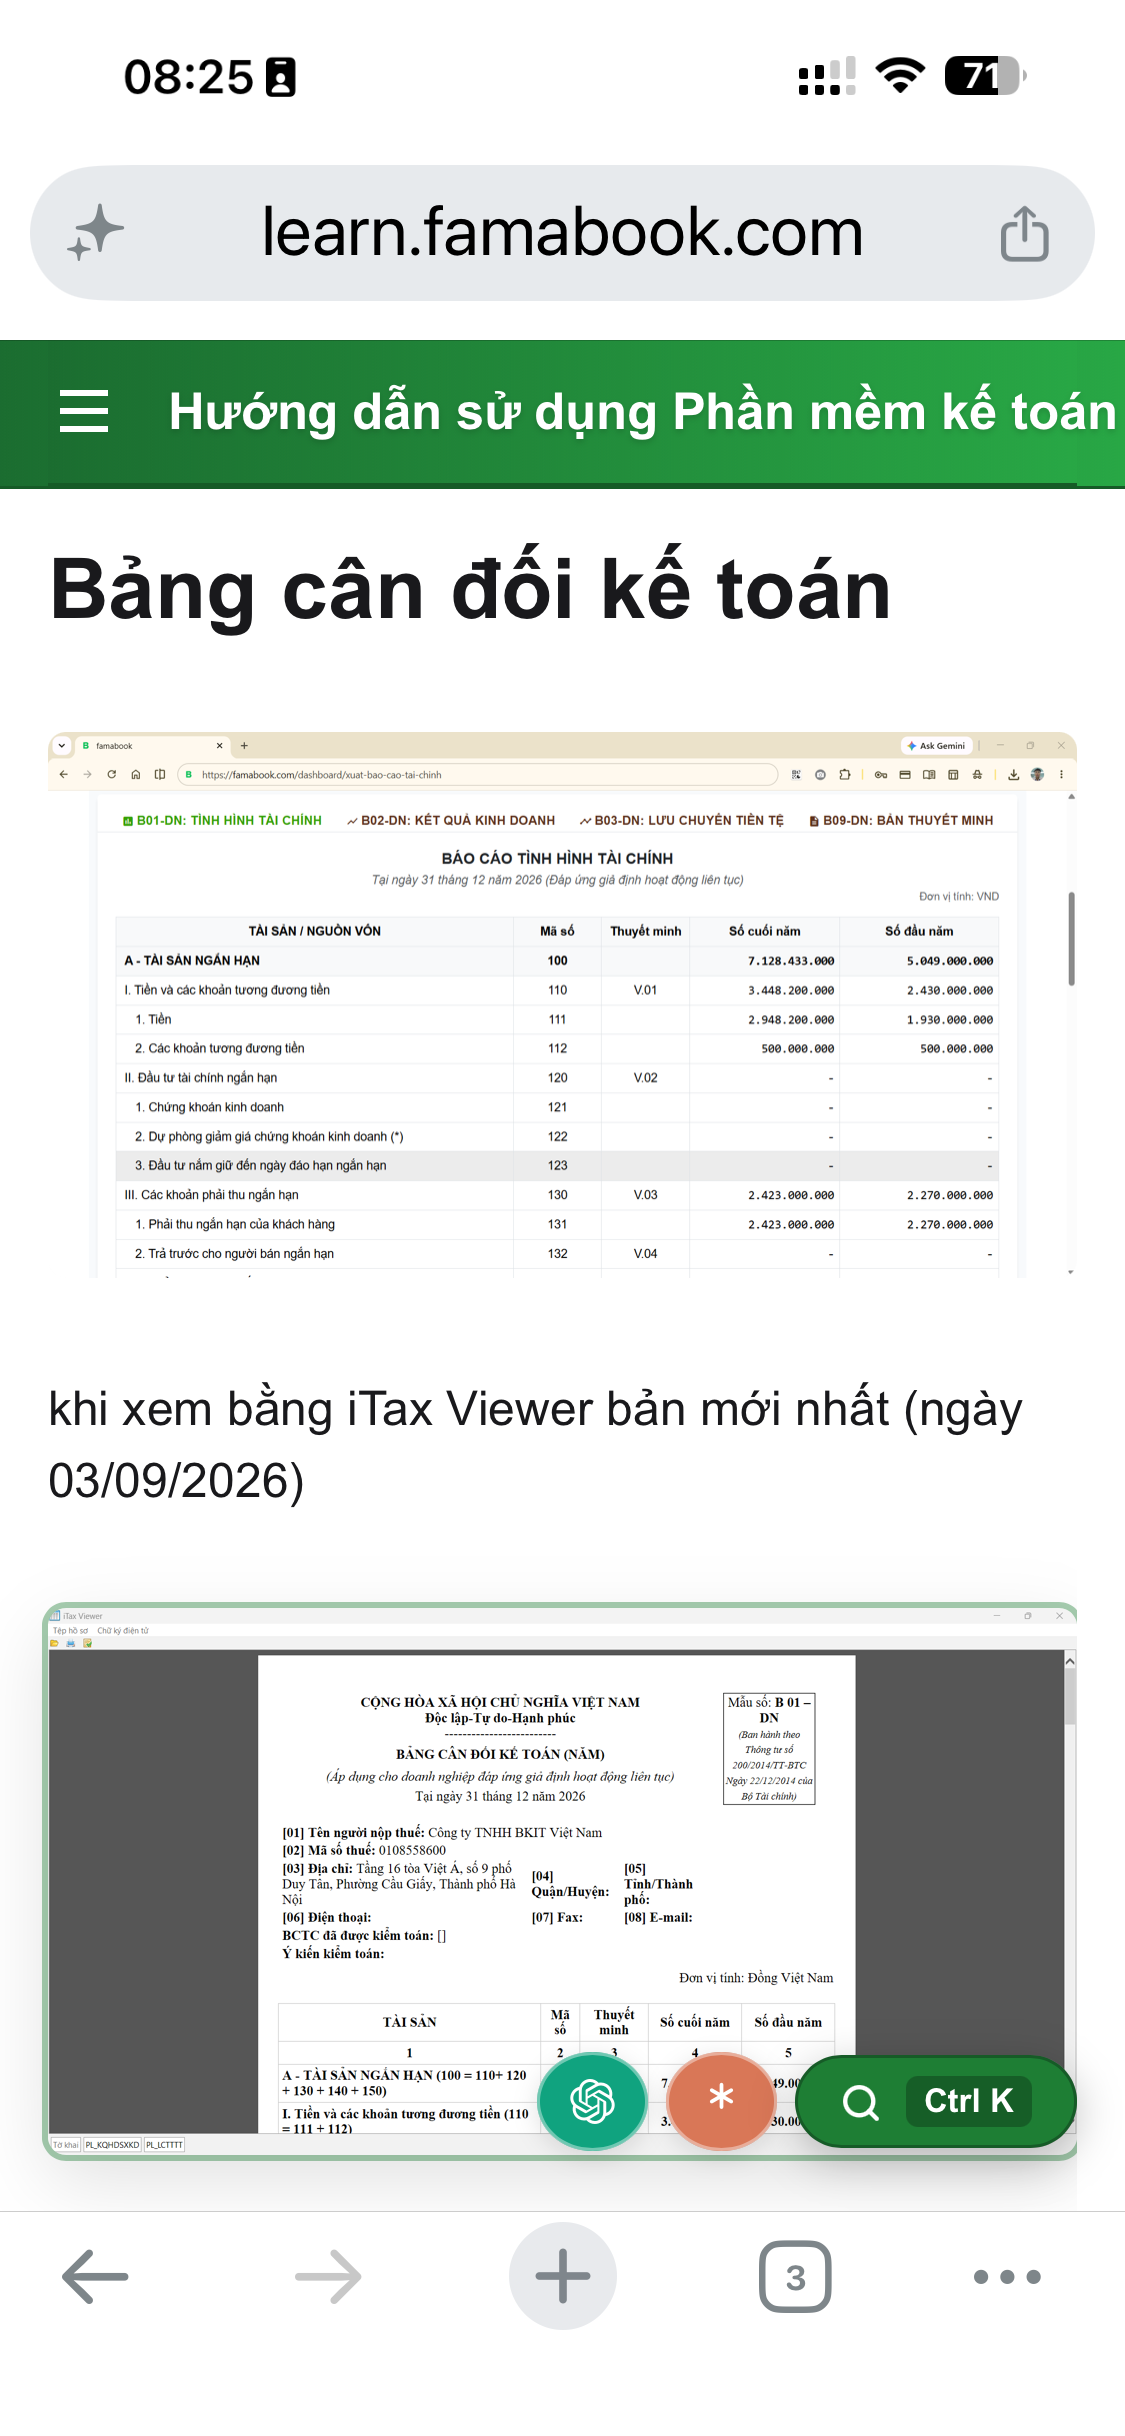The width and height of the screenshot is (1125, 2436).
Task: Open the orange asterisk floating button
Action: pyautogui.click(x=721, y=2100)
